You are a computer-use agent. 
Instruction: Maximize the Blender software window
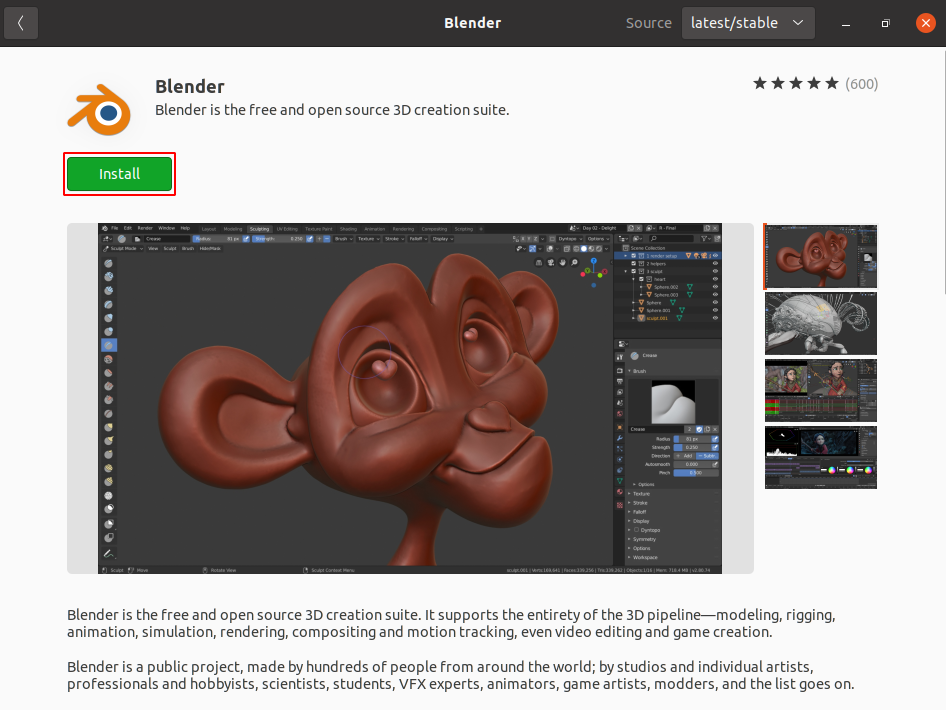click(x=885, y=24)
